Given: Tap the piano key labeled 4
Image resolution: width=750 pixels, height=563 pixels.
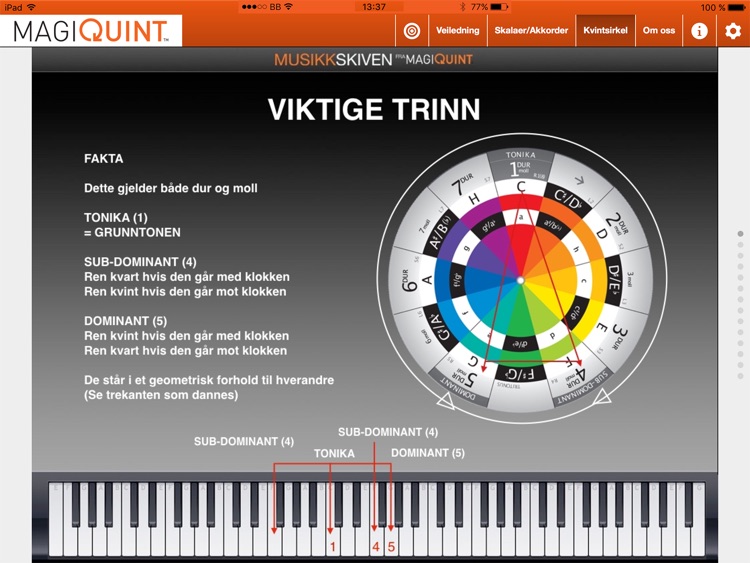Looking at the screenshot, I should tap(376, 540).
